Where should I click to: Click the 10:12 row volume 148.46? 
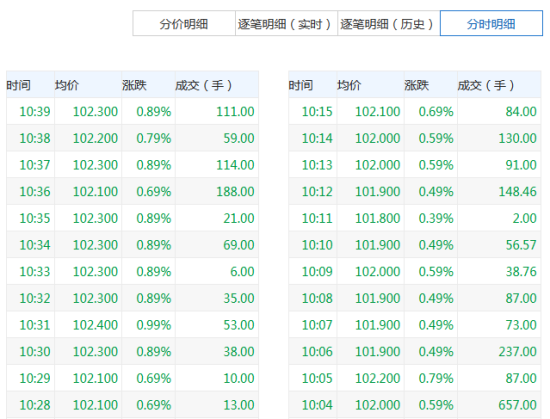point(517,191)
